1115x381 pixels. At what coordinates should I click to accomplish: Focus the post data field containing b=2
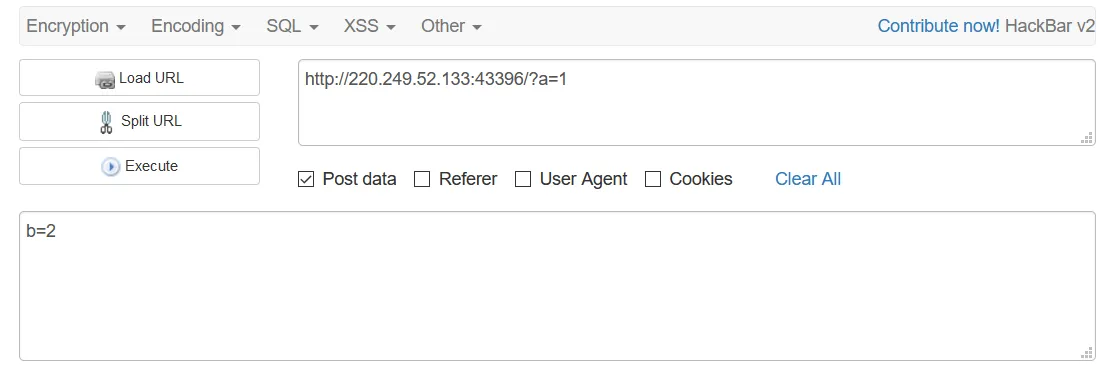[557, 286]
